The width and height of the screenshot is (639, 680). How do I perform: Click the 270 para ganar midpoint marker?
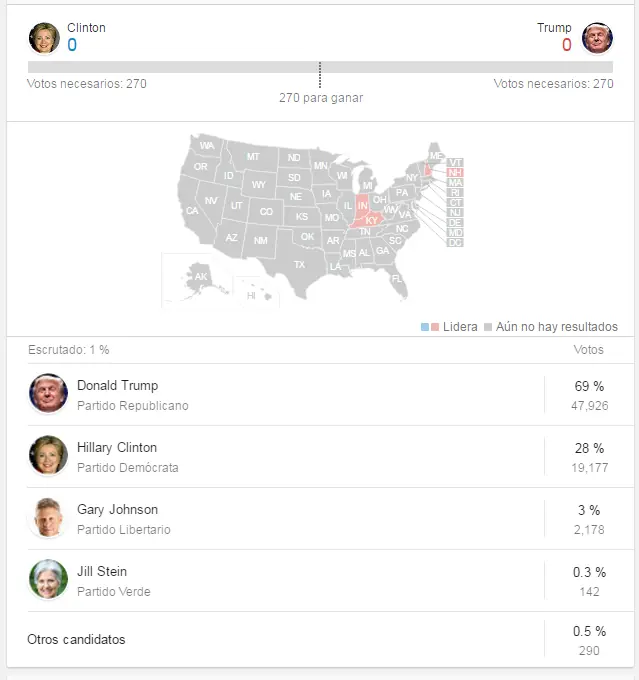coord(320,75)
